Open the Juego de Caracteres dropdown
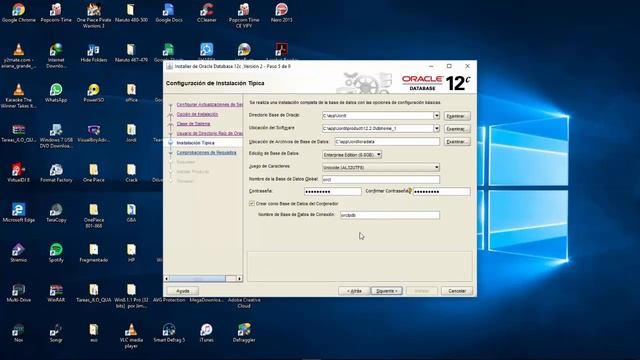Screen dimensions: 640x360 (381, 167)
